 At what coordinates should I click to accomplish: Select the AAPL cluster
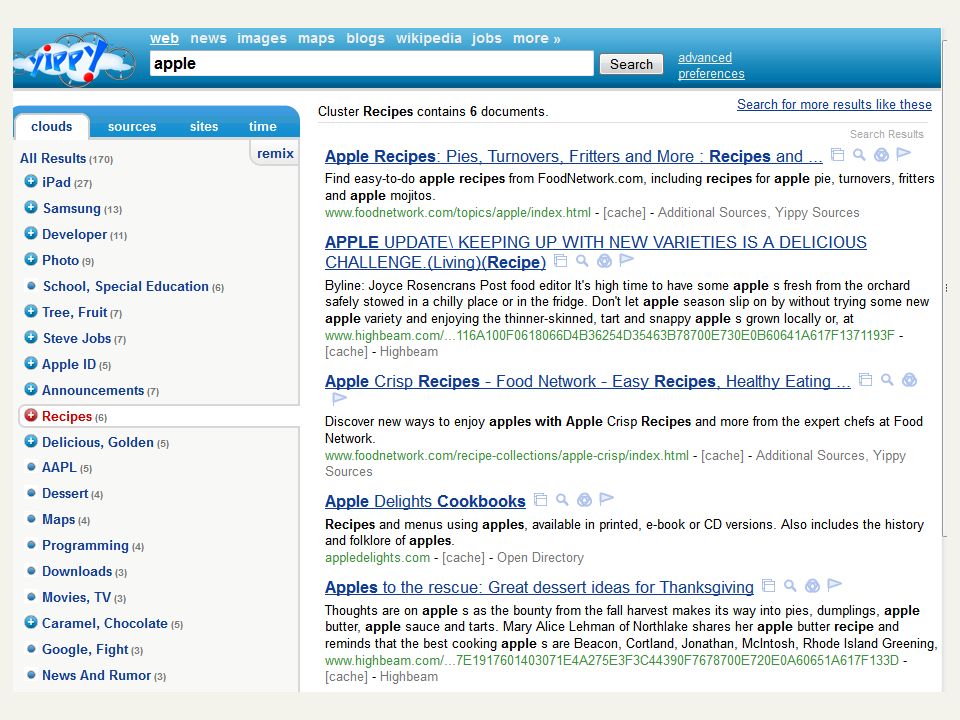pos(59,467)
